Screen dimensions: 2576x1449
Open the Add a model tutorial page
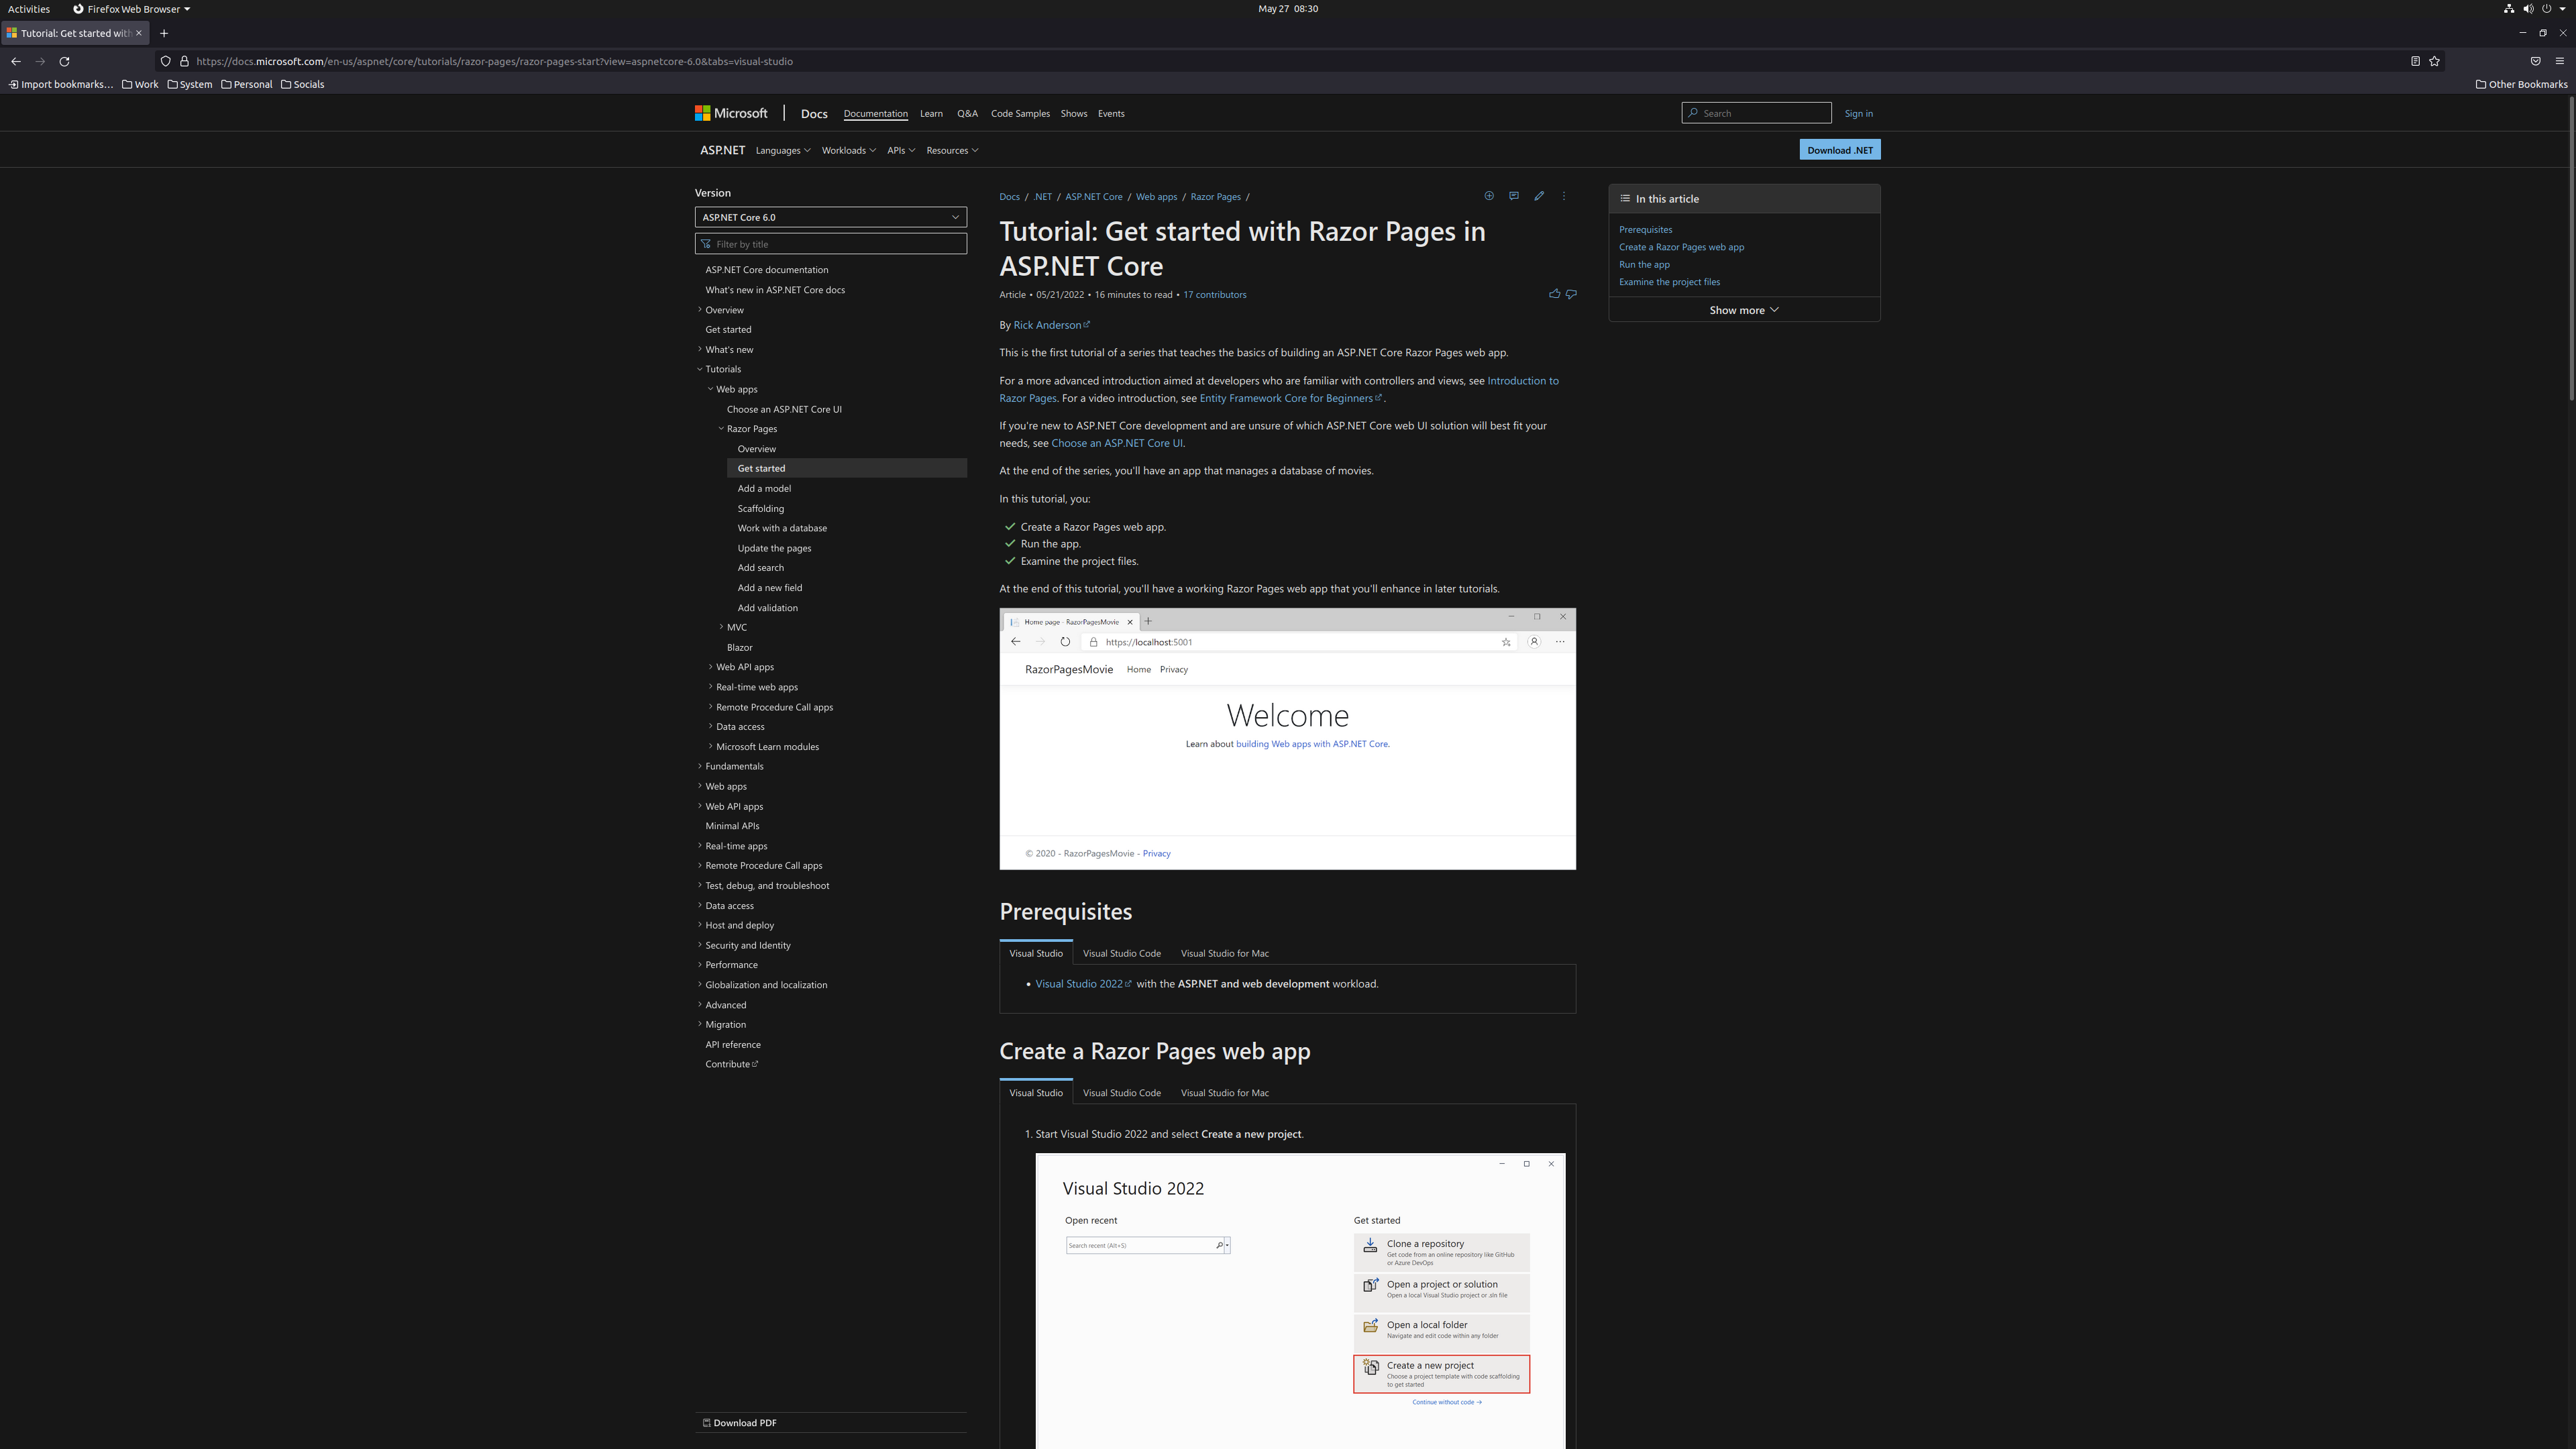pos(764,488)
